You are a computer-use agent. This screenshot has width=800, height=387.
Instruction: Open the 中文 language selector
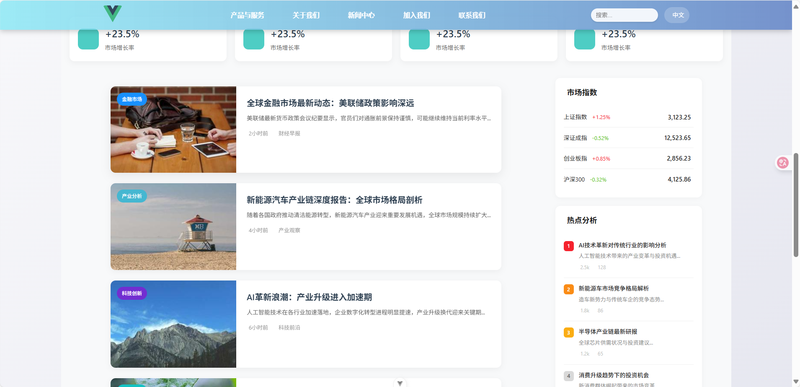coord(677,15)
